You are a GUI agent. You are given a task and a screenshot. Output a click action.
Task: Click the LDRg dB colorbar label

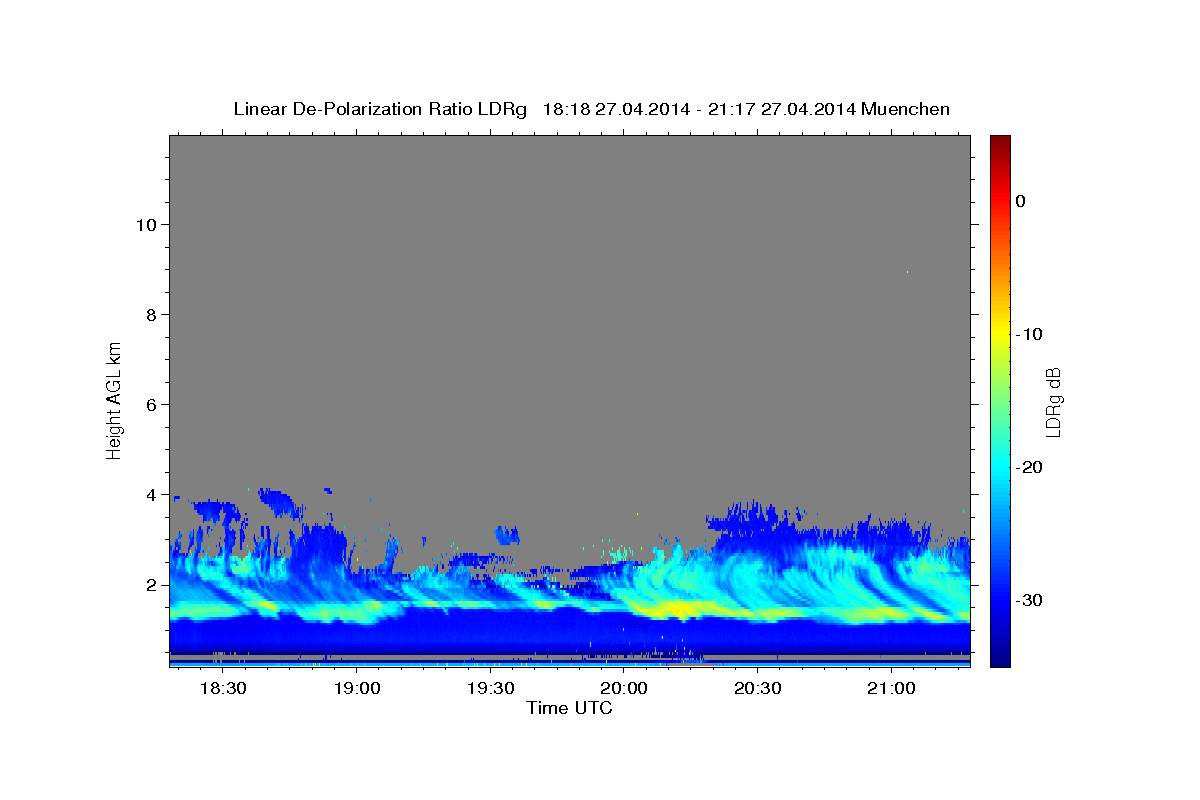(x=1053, y=400)
